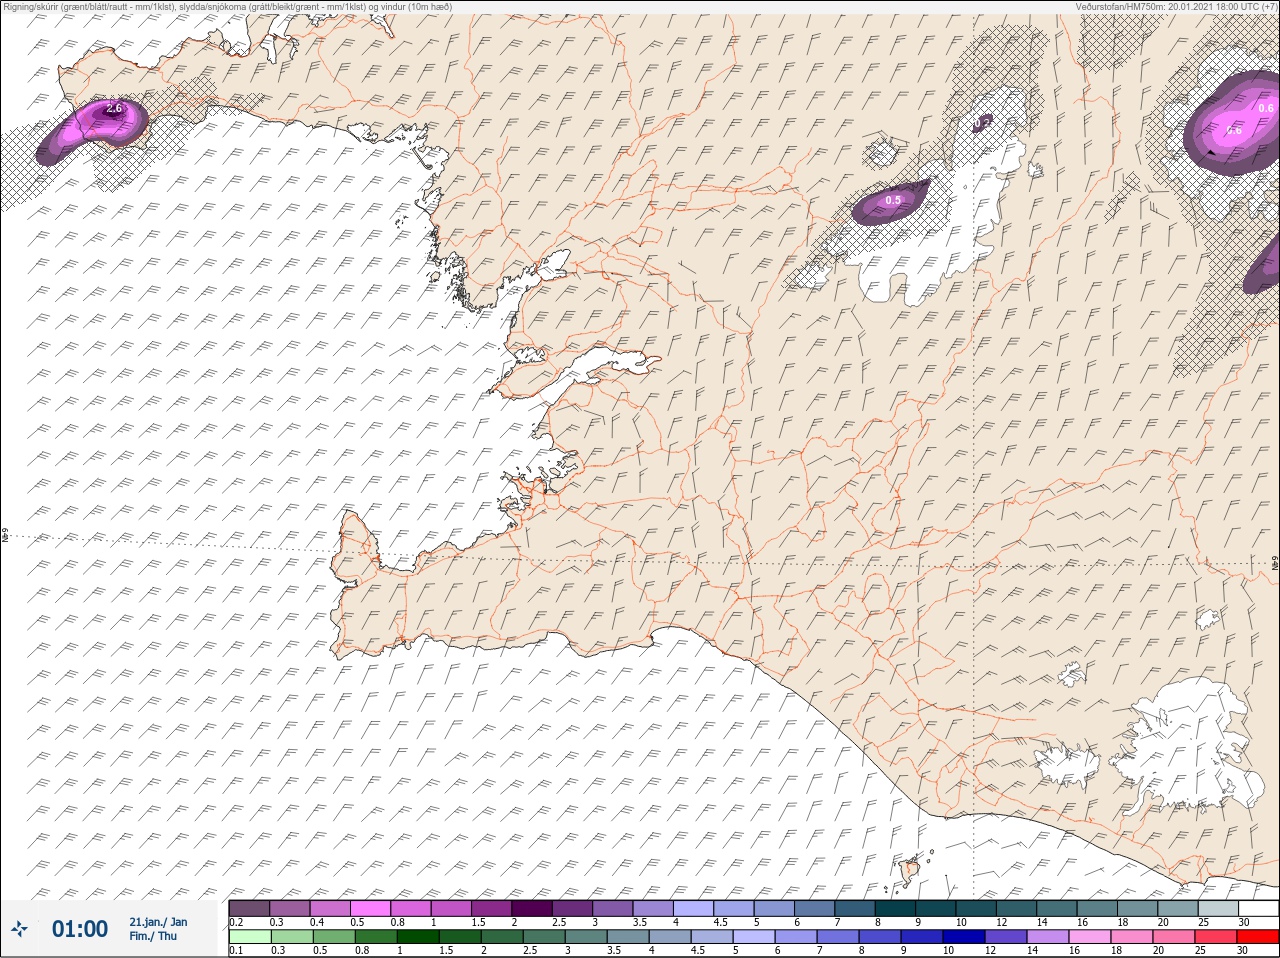
Task: Select top-row dark purple swatch above 2
Action: pos(532,908)
